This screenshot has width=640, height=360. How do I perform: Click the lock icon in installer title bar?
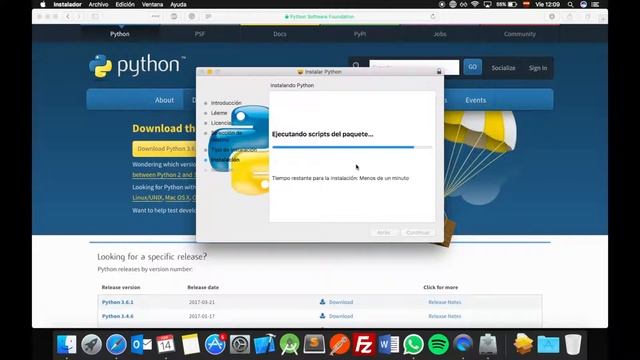tap(439, 71)
